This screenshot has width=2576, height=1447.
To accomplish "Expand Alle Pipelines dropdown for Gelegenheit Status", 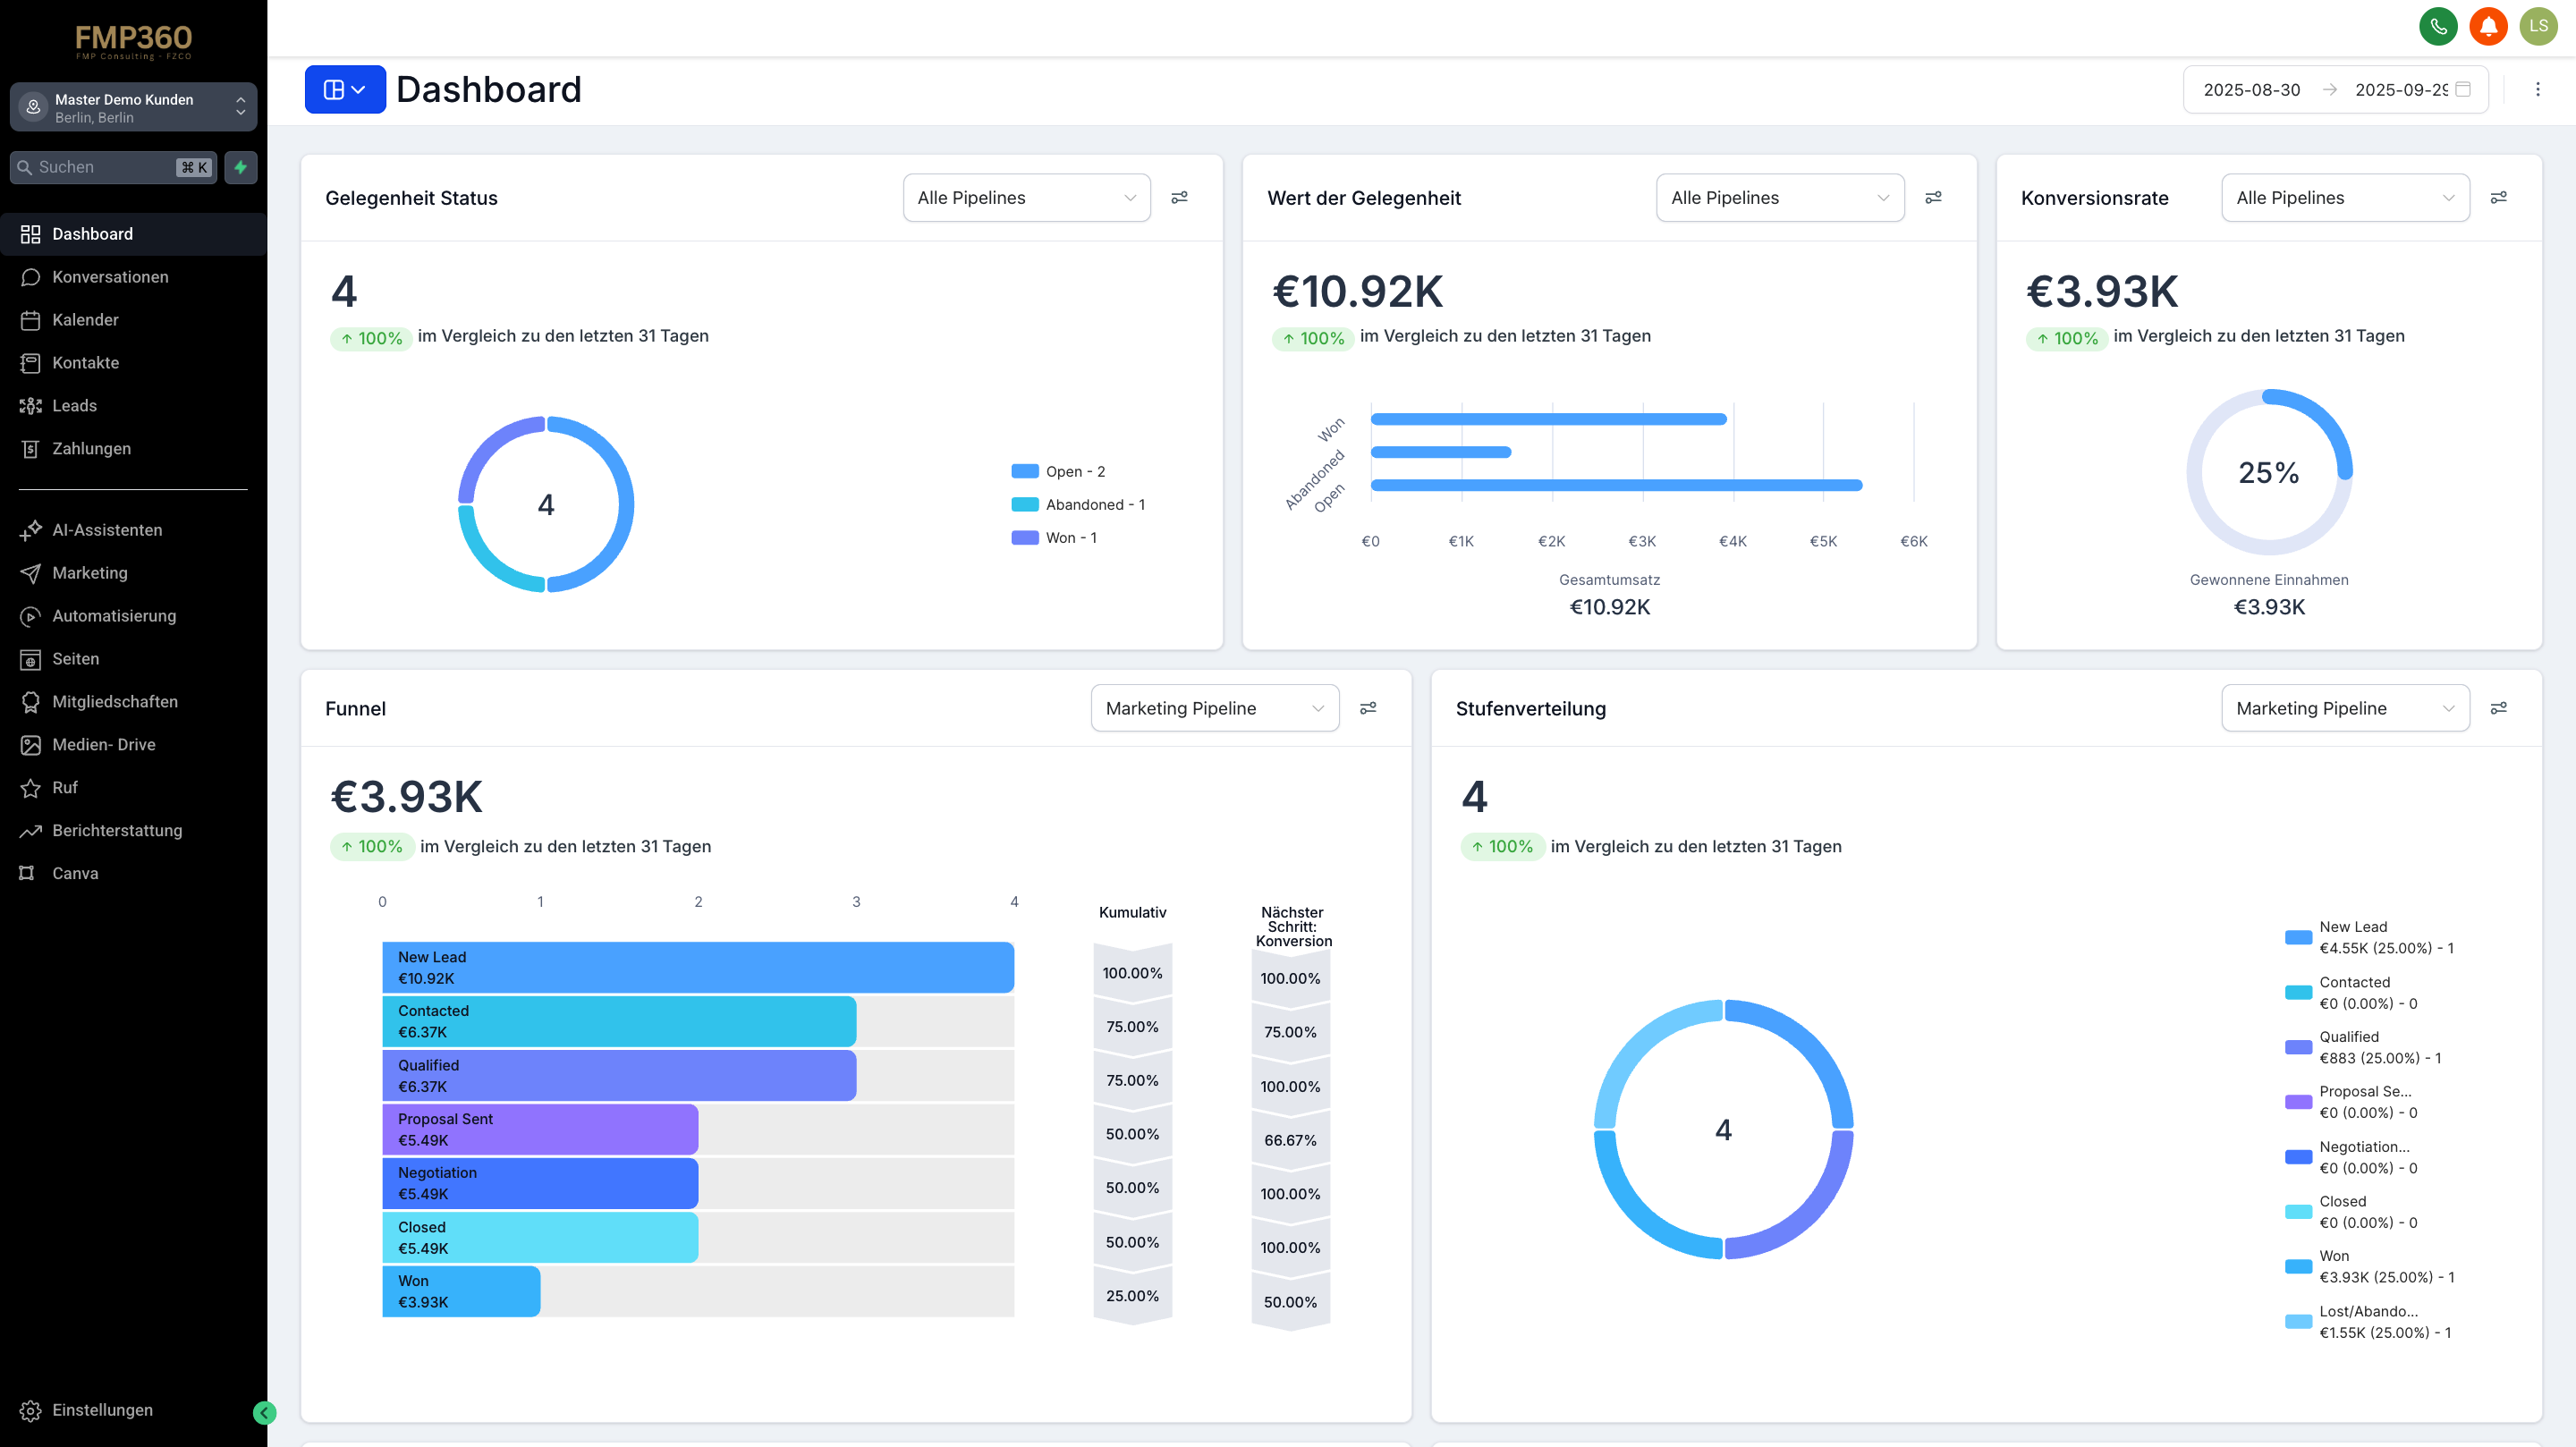I will point(1026,198).
